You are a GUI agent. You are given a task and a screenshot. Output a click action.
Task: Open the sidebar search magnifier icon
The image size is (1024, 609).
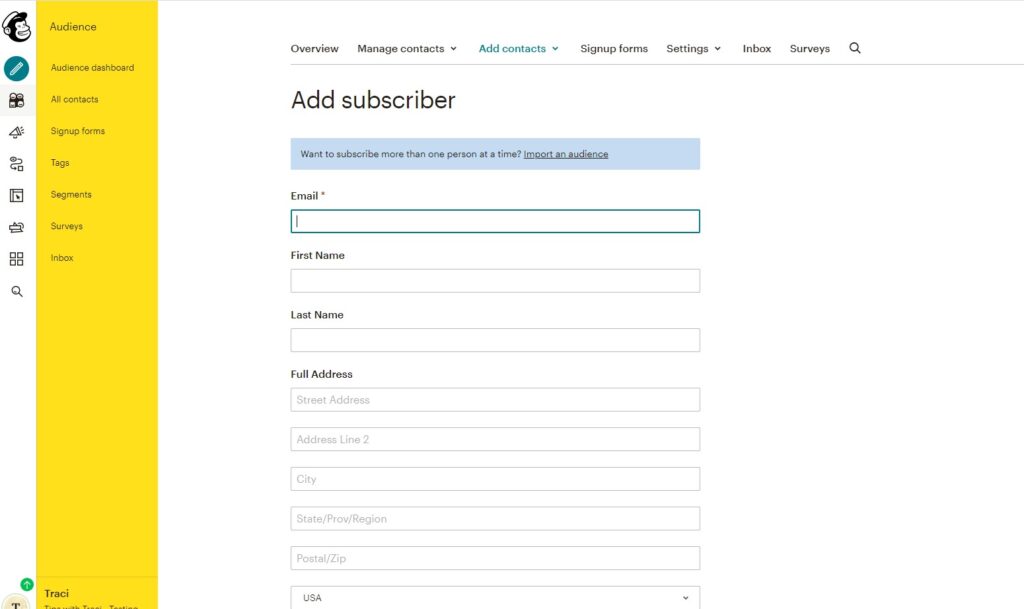(16, 291)
